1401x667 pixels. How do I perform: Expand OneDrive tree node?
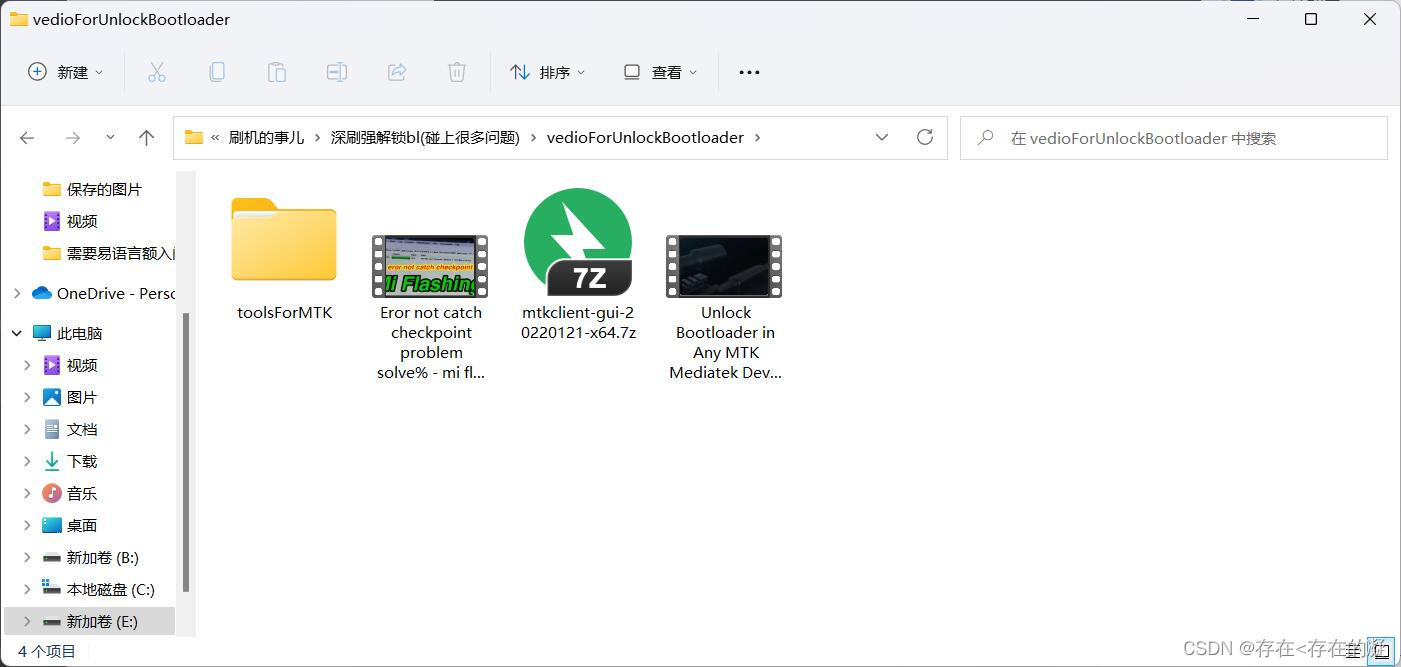(x=17, y=293)
